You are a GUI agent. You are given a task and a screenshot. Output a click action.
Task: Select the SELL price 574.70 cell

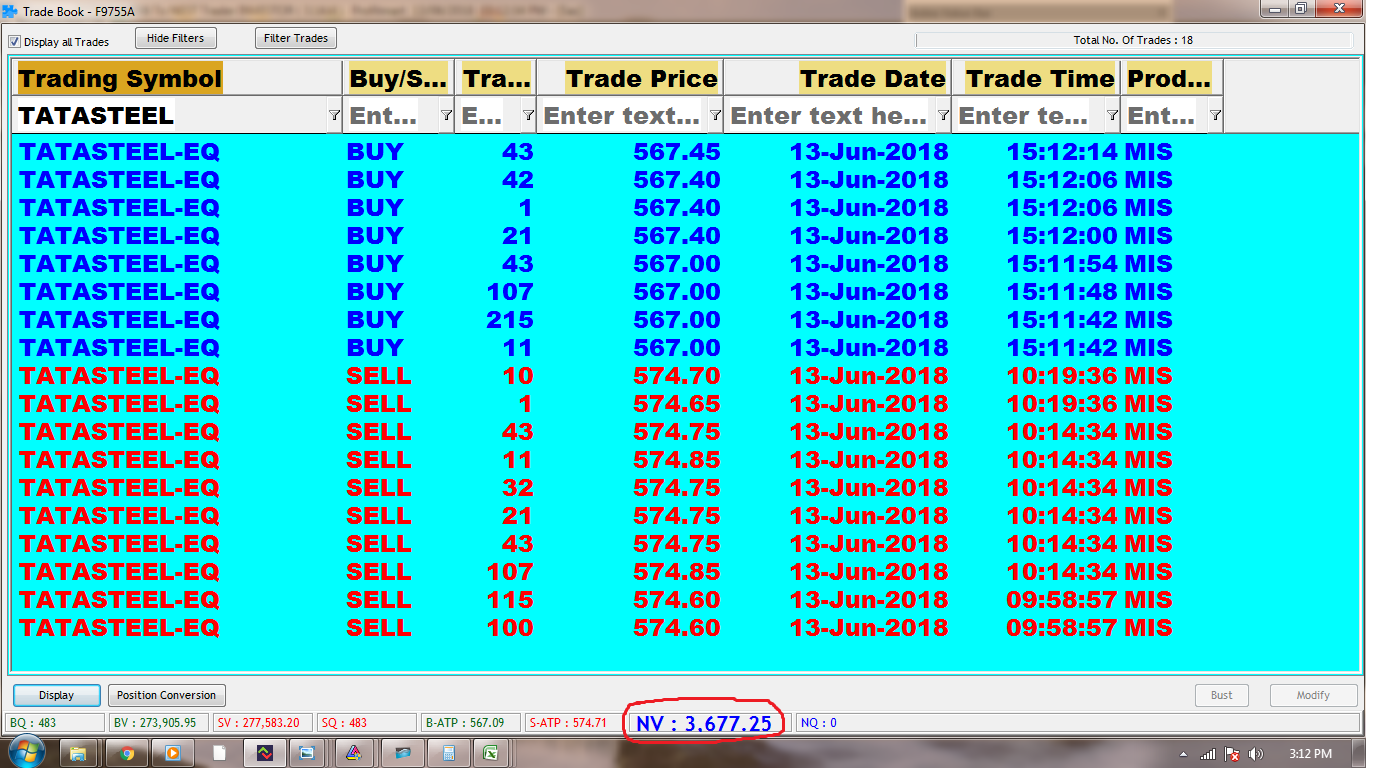(677, 376)
